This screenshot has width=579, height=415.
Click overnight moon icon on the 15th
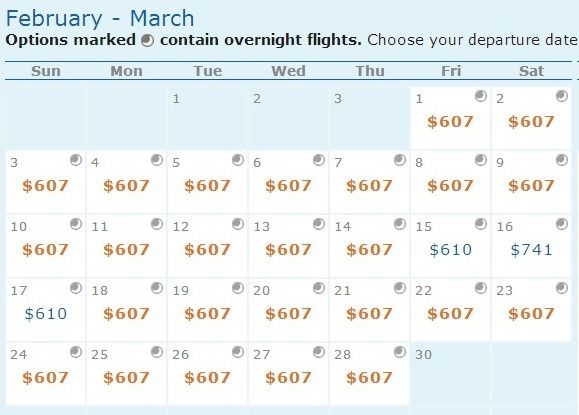[480, 224]
